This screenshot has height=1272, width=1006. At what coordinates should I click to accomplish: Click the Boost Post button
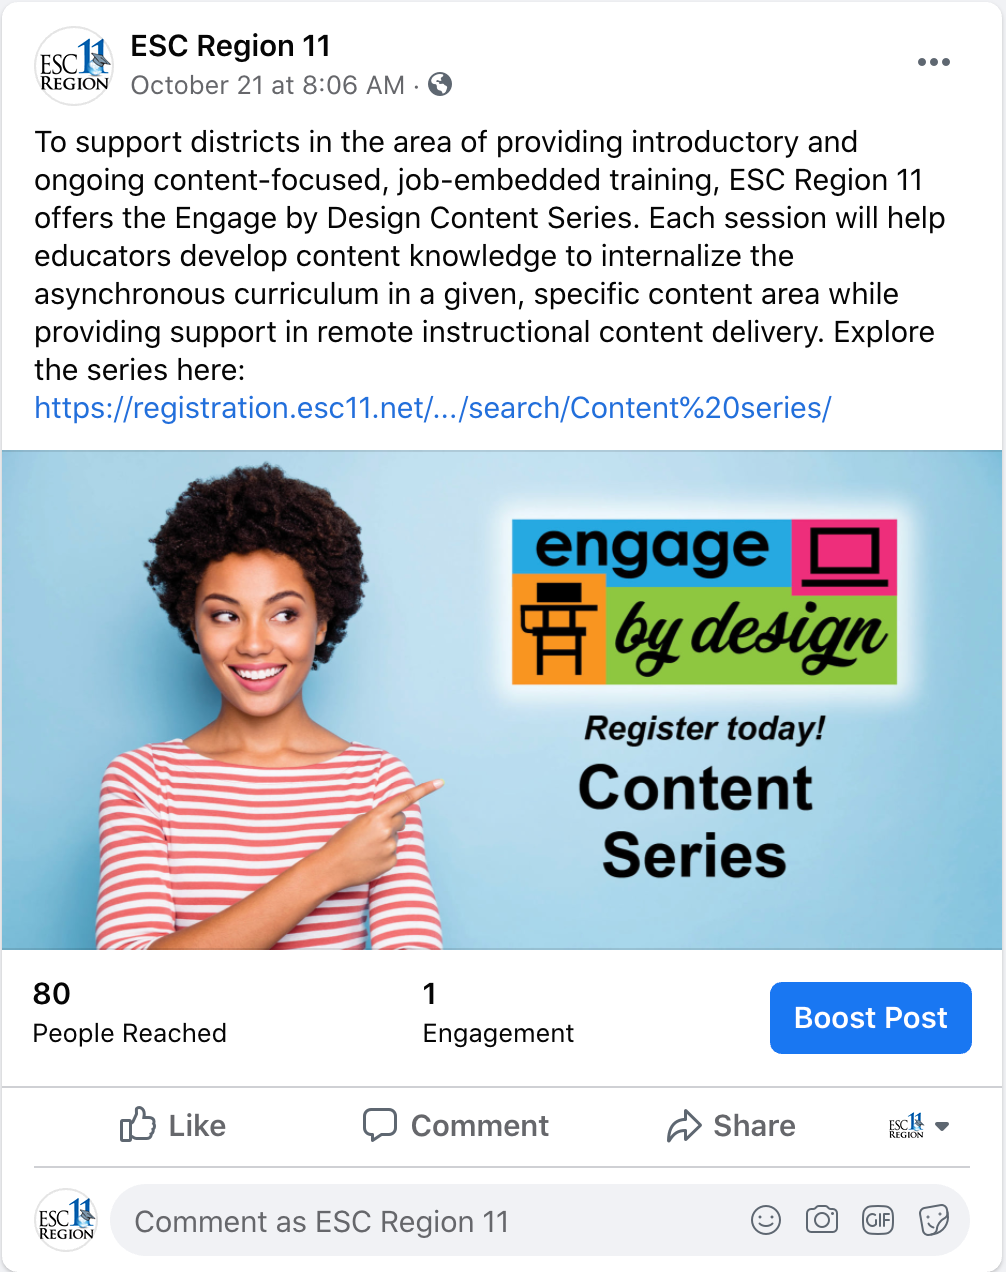[x=871, y=1018]
